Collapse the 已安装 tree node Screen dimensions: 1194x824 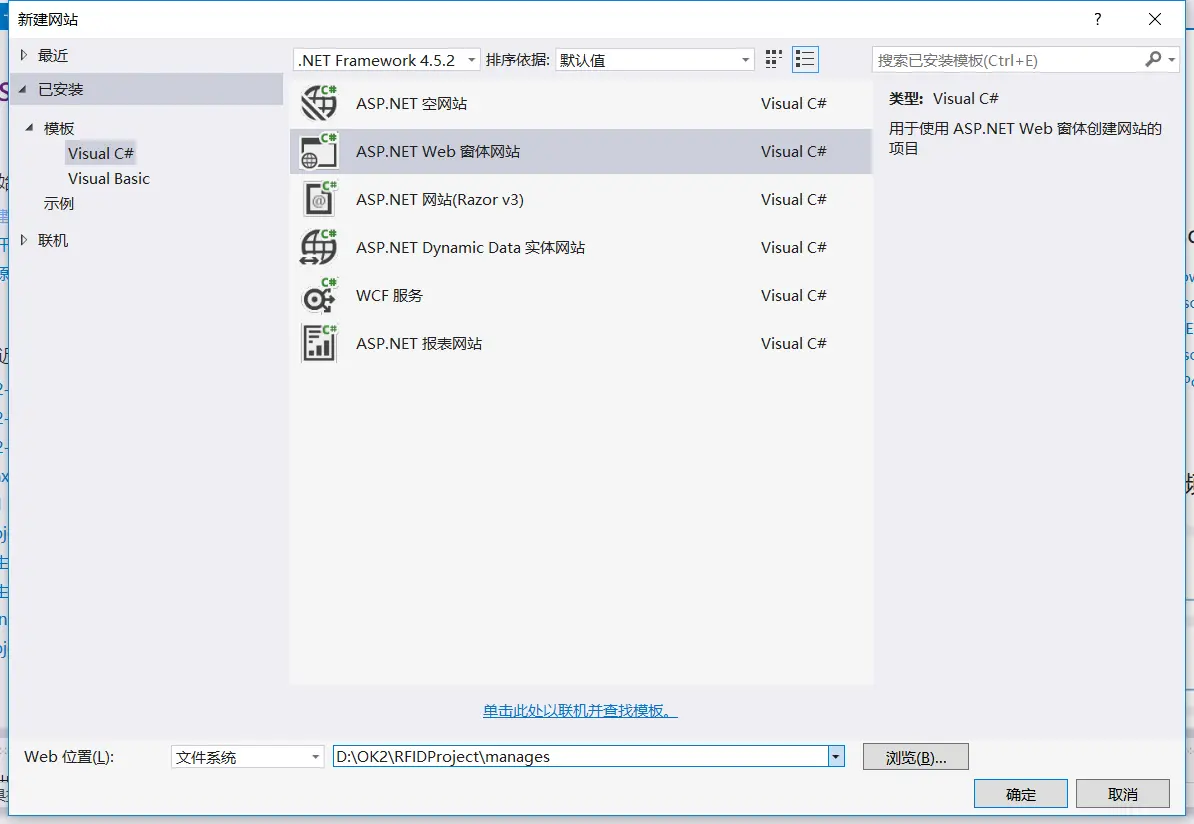coord(23,89)
